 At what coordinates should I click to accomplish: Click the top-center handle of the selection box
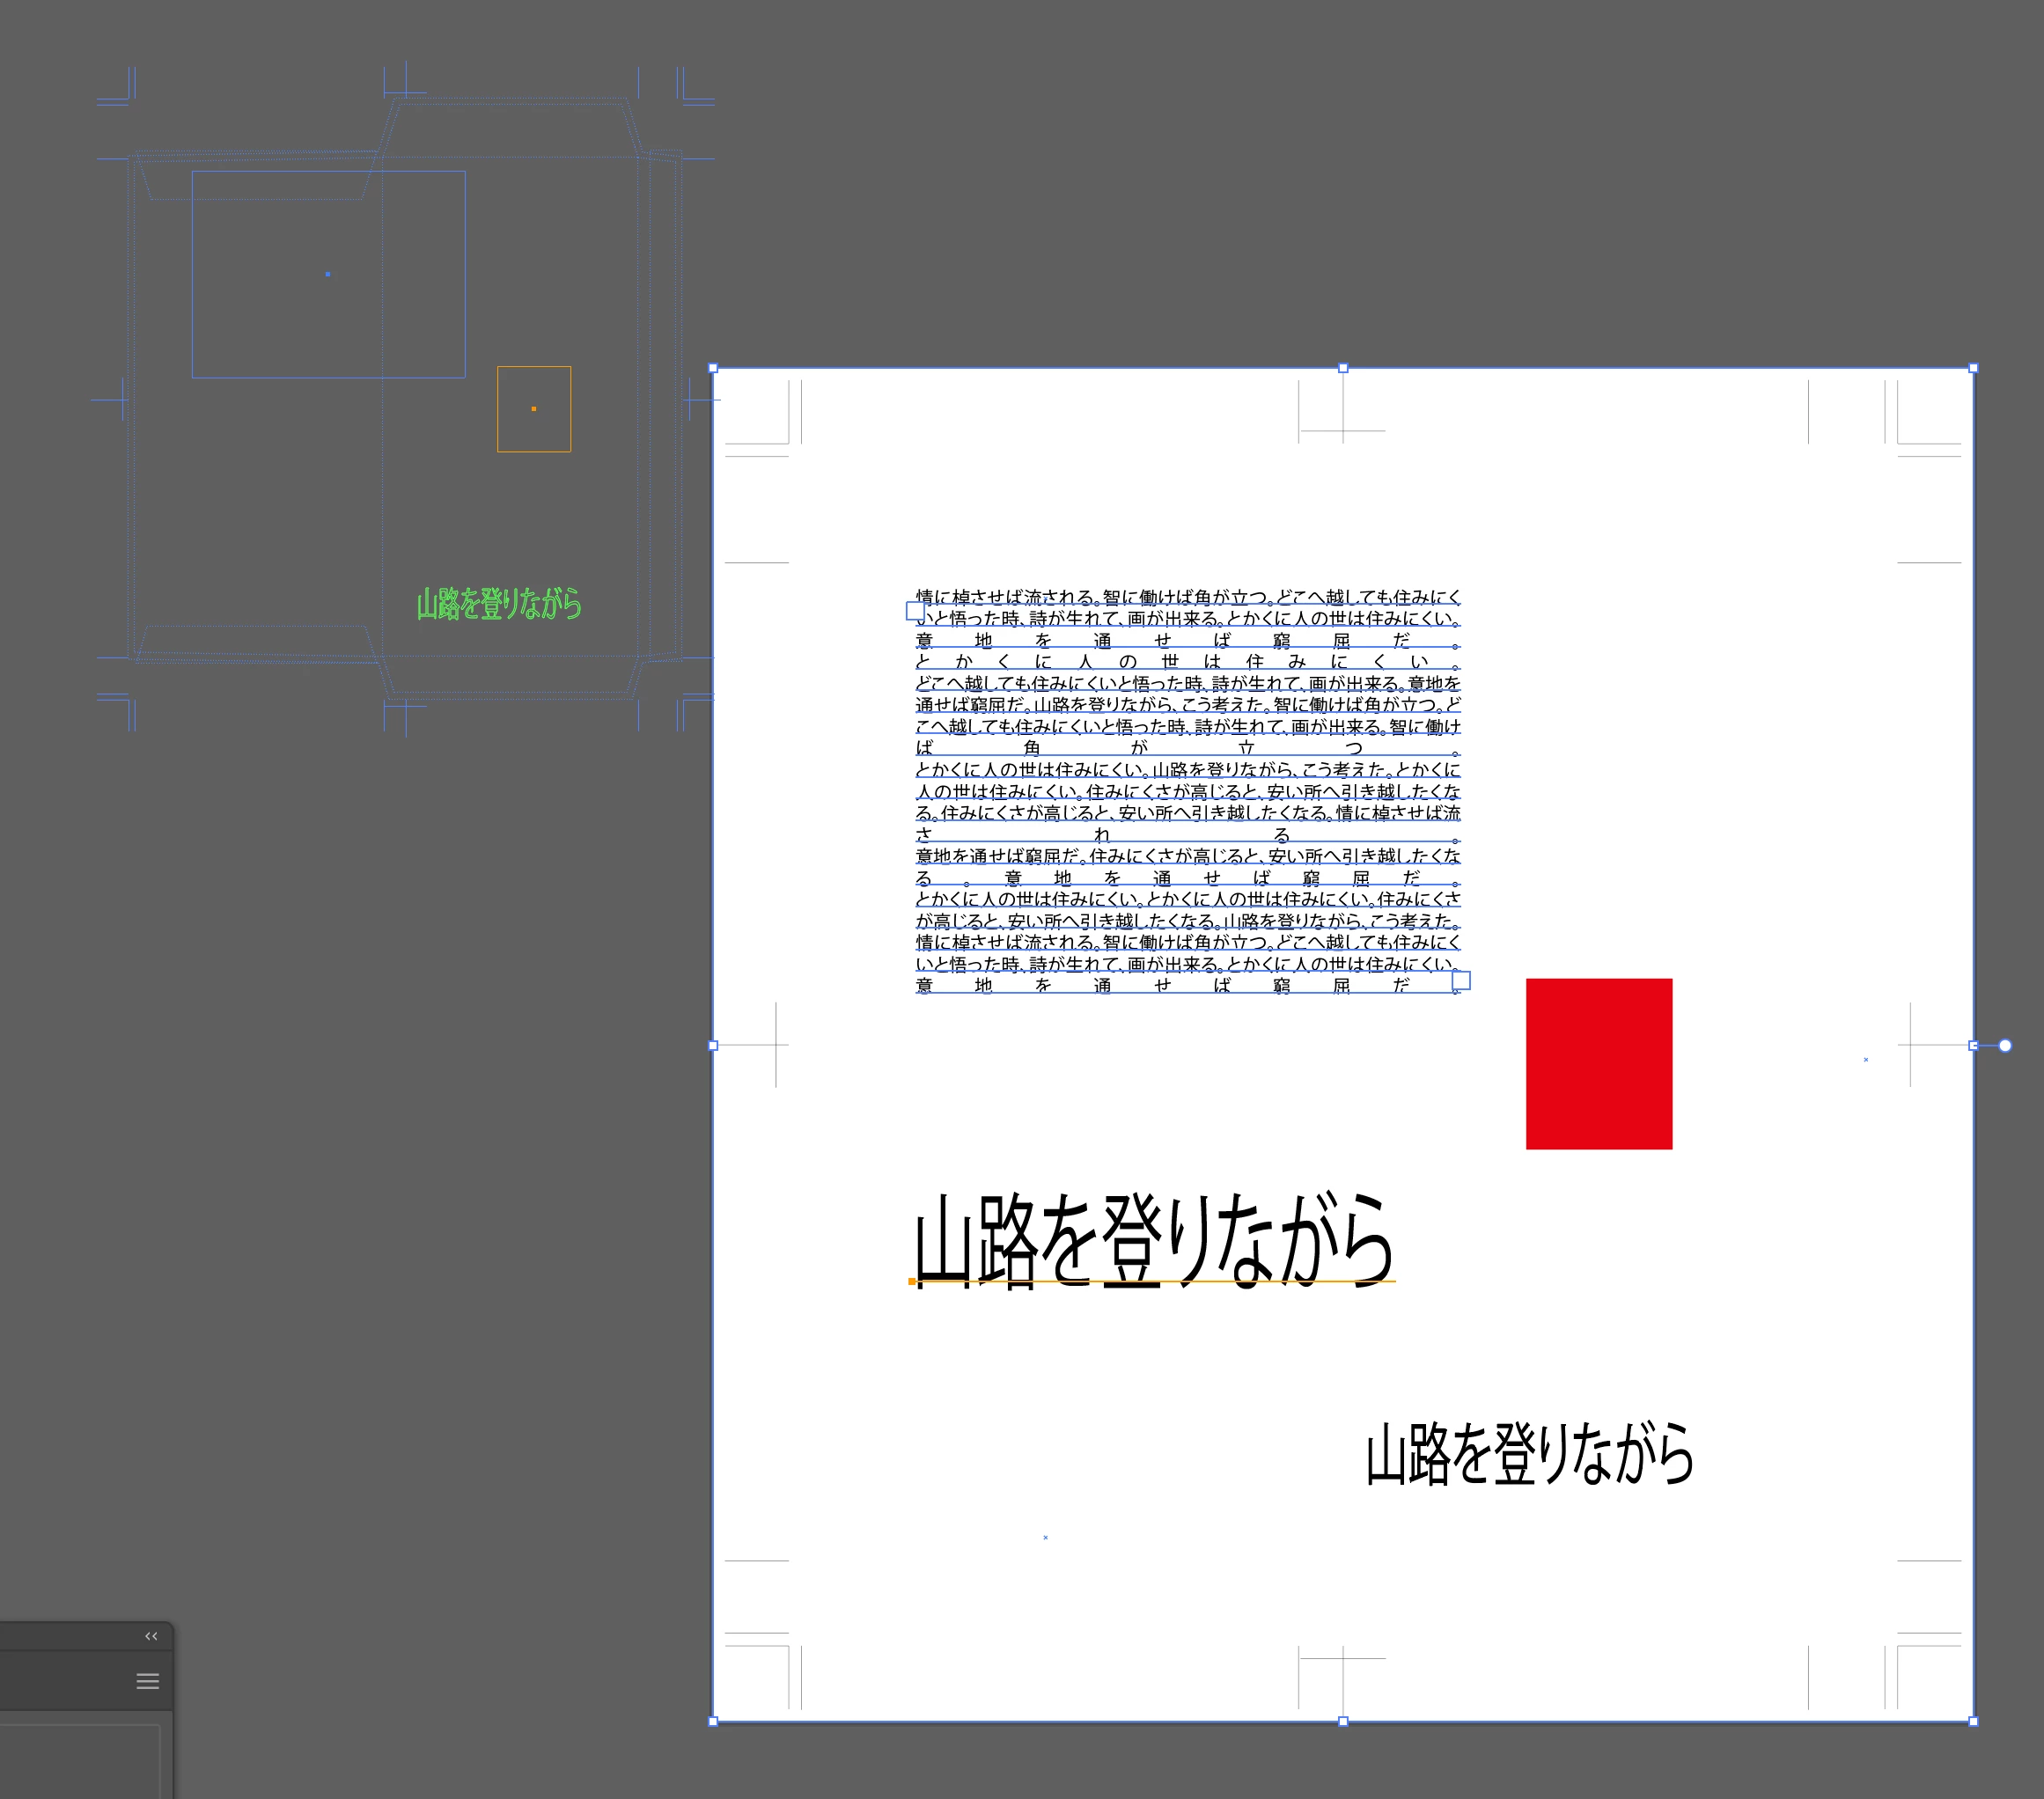point(1343,368)
